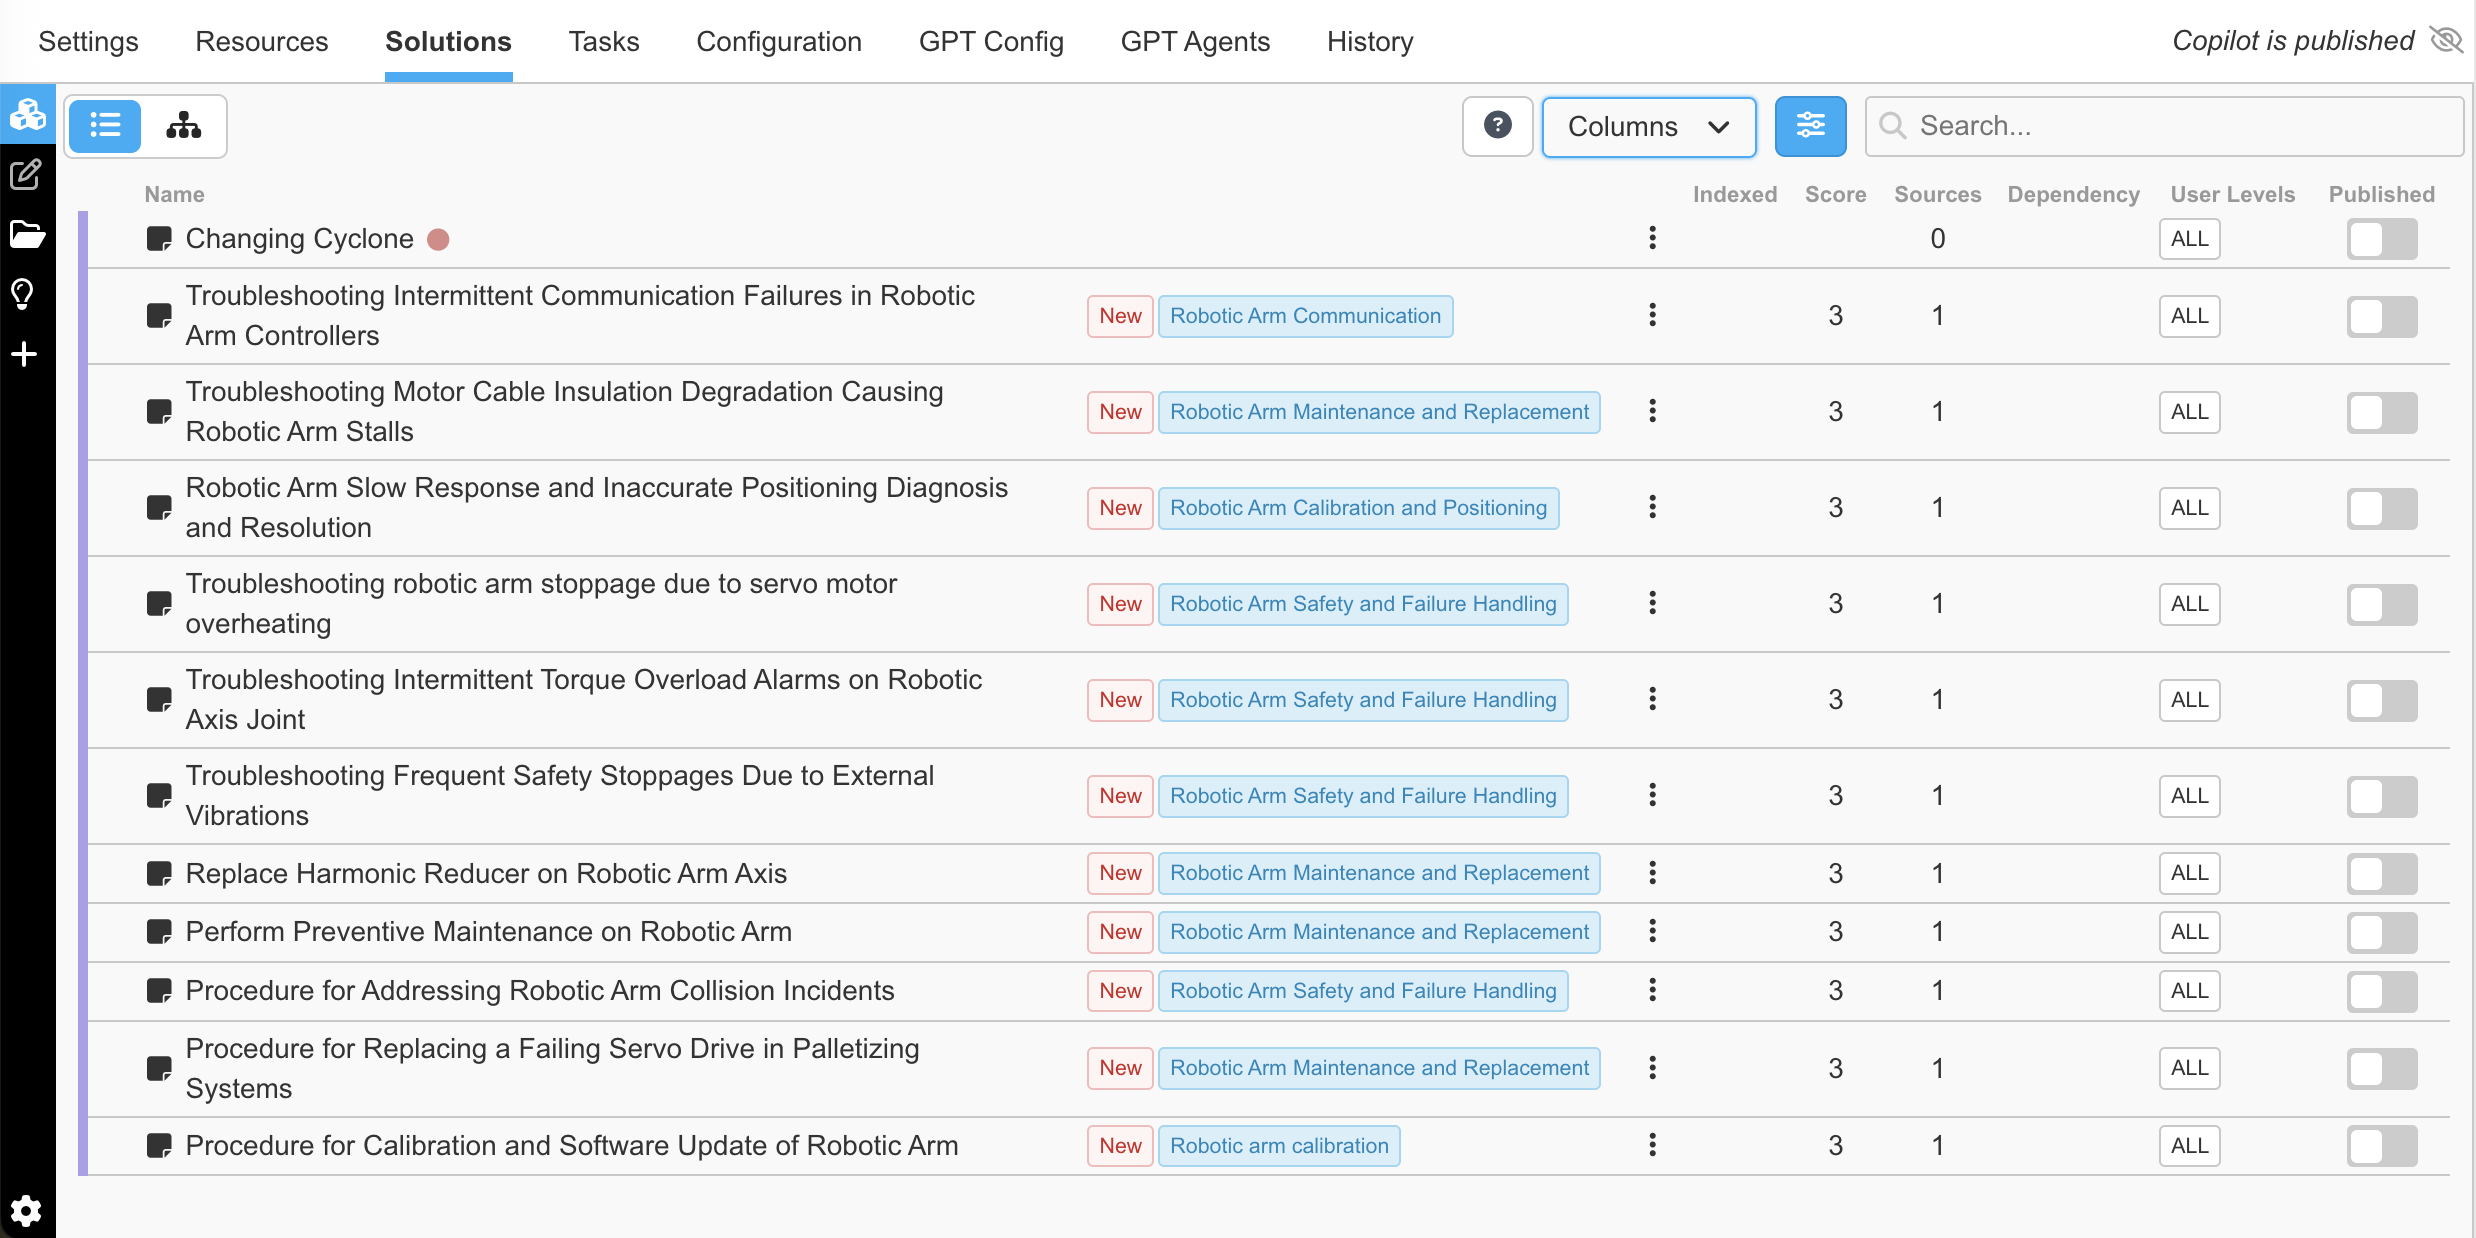
Task: Open three-dot menu for Changing Cyclone
Action: pos(1652,238)
